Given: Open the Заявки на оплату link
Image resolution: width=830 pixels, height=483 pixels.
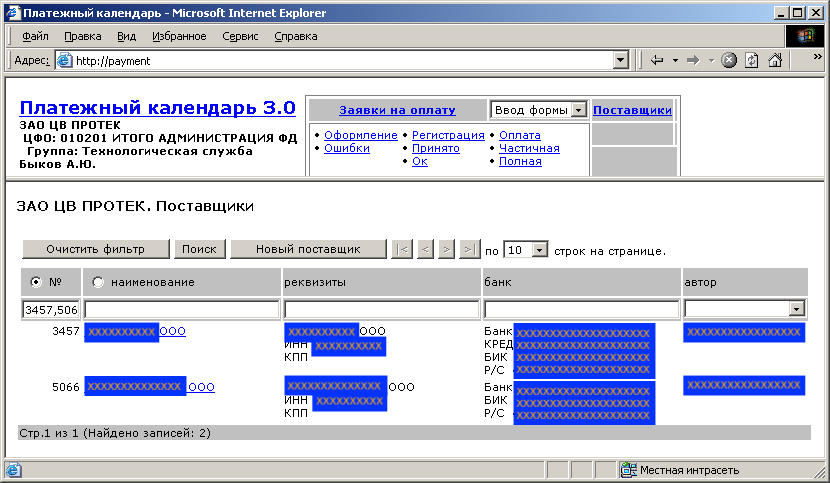Looking at the screenshot, I should [397, 110].
